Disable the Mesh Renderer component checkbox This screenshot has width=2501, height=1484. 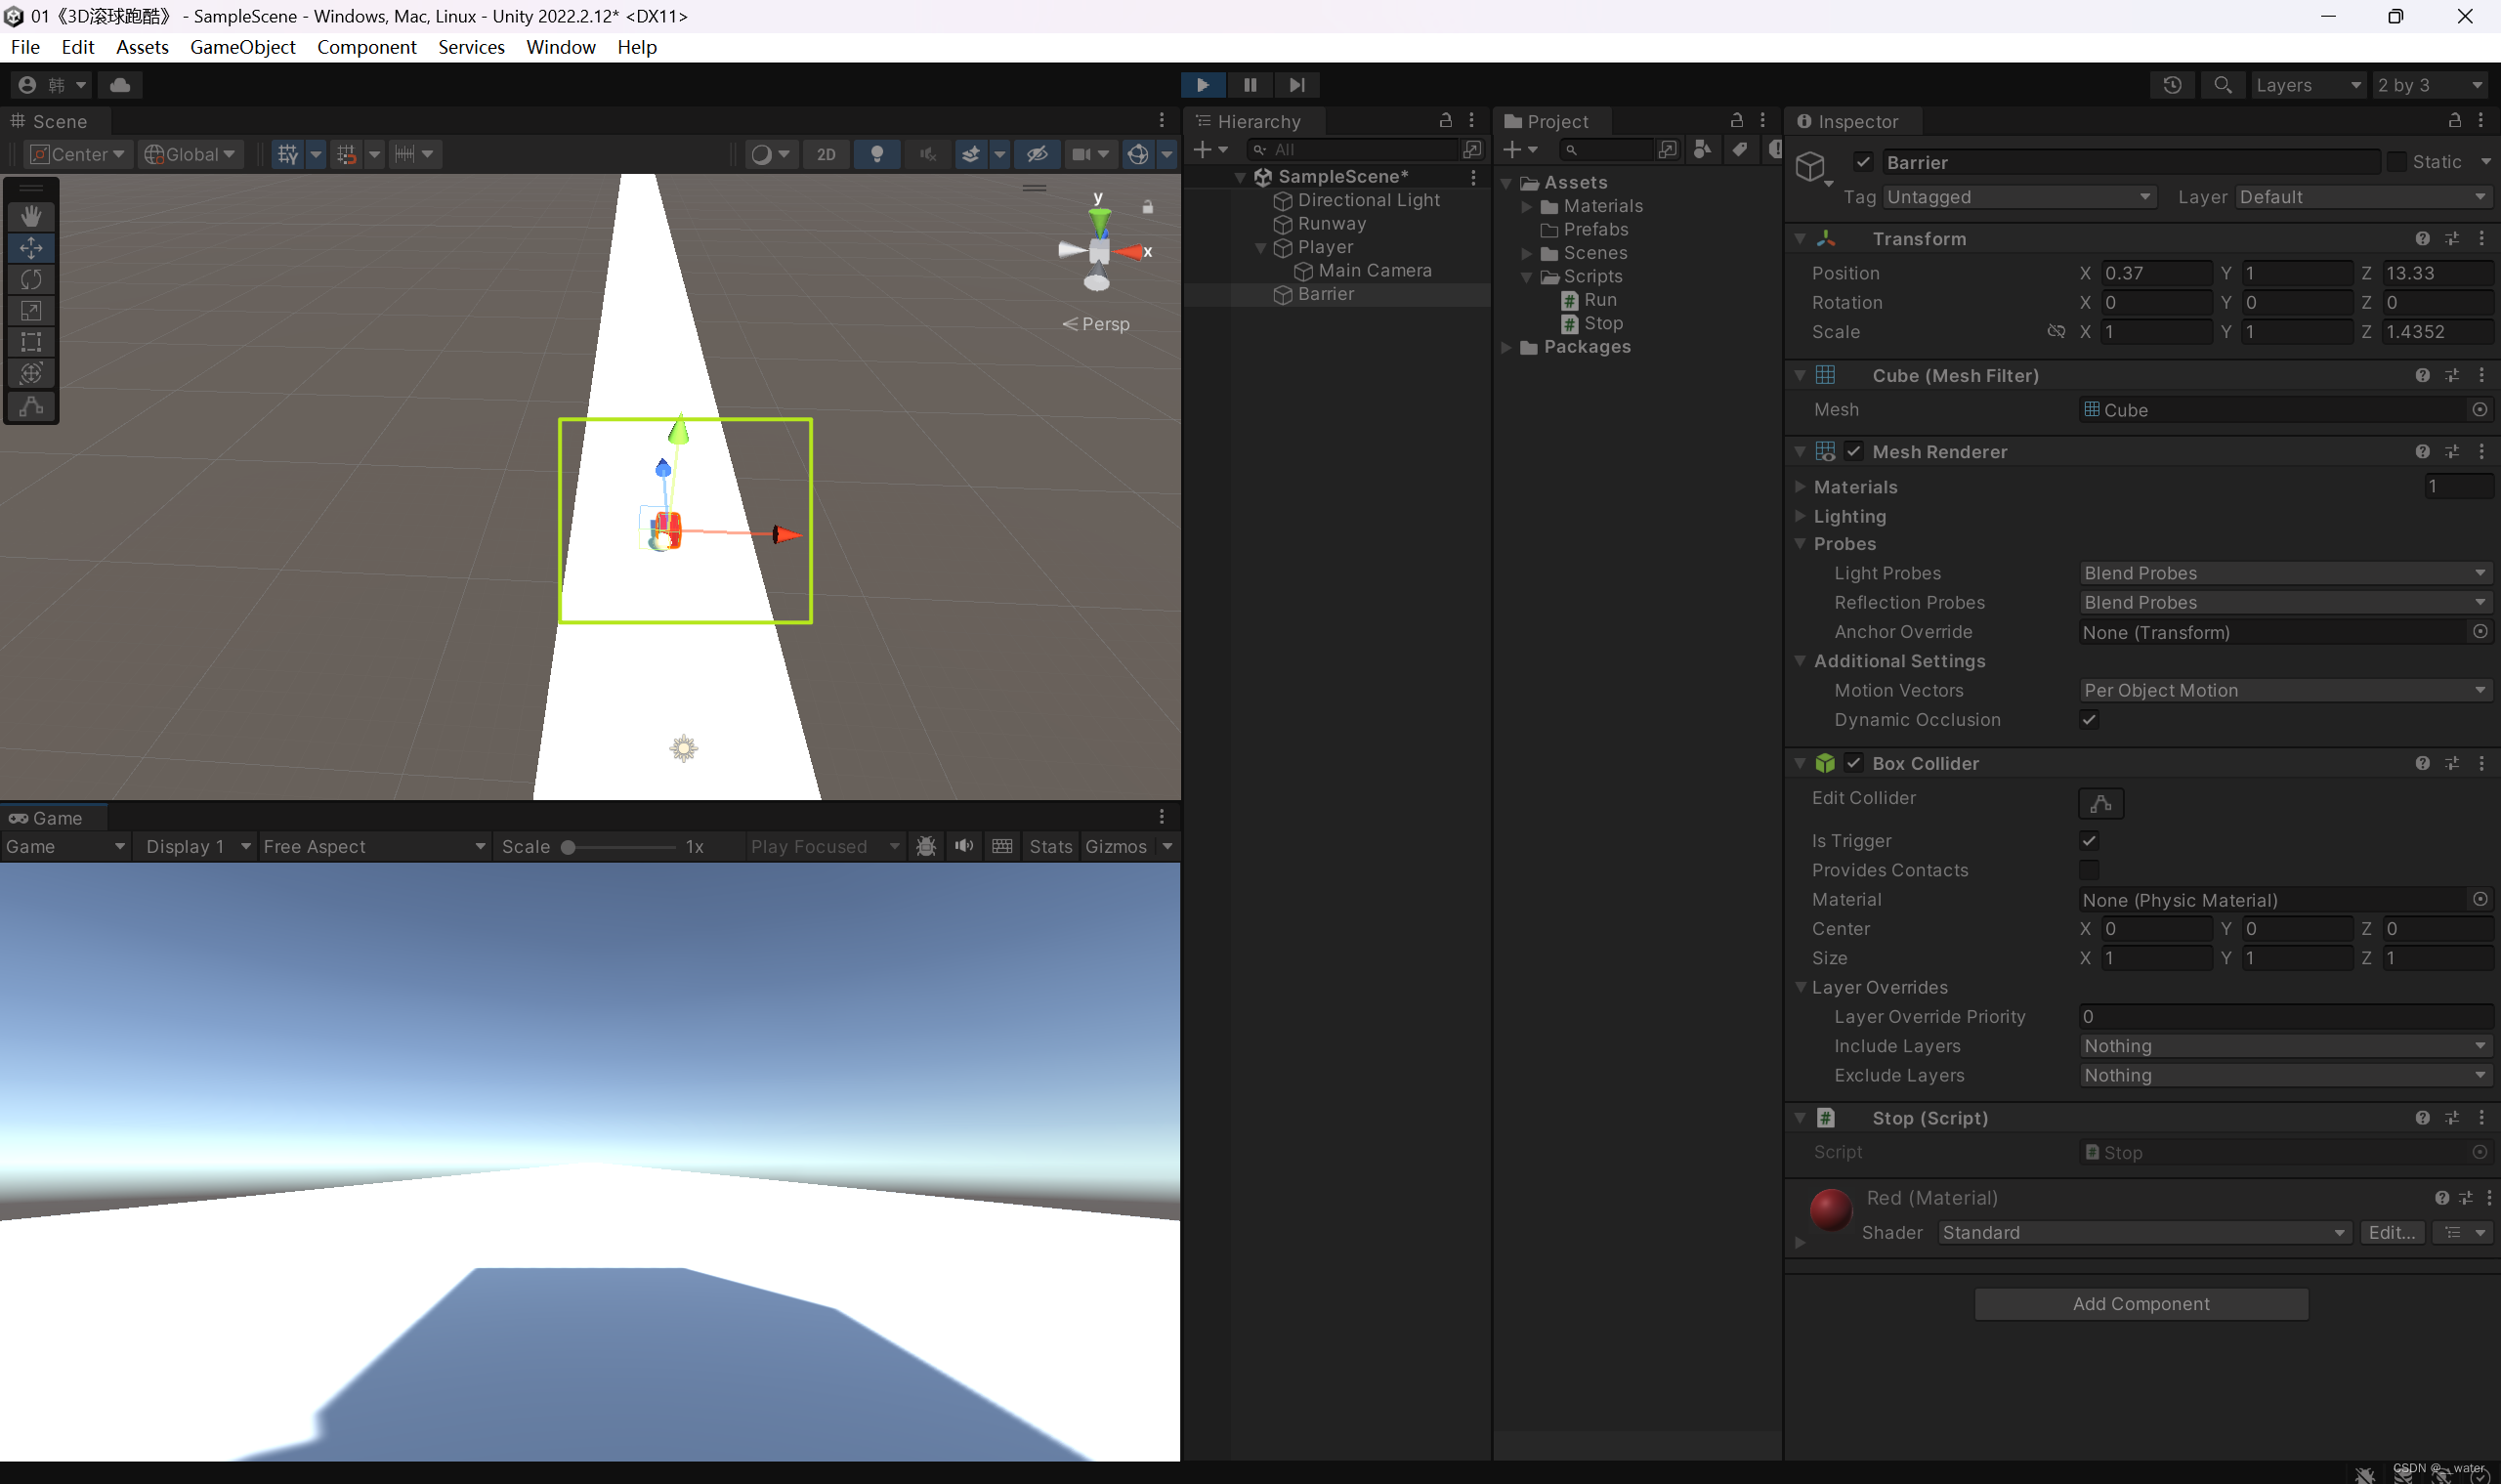pos(1853,451)
